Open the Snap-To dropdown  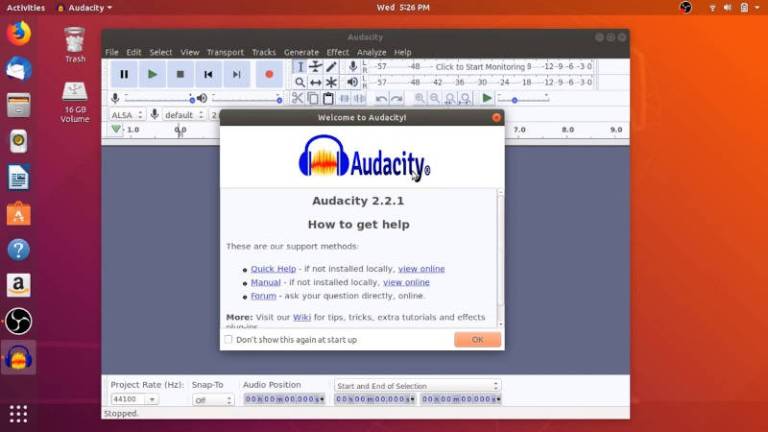212,399
